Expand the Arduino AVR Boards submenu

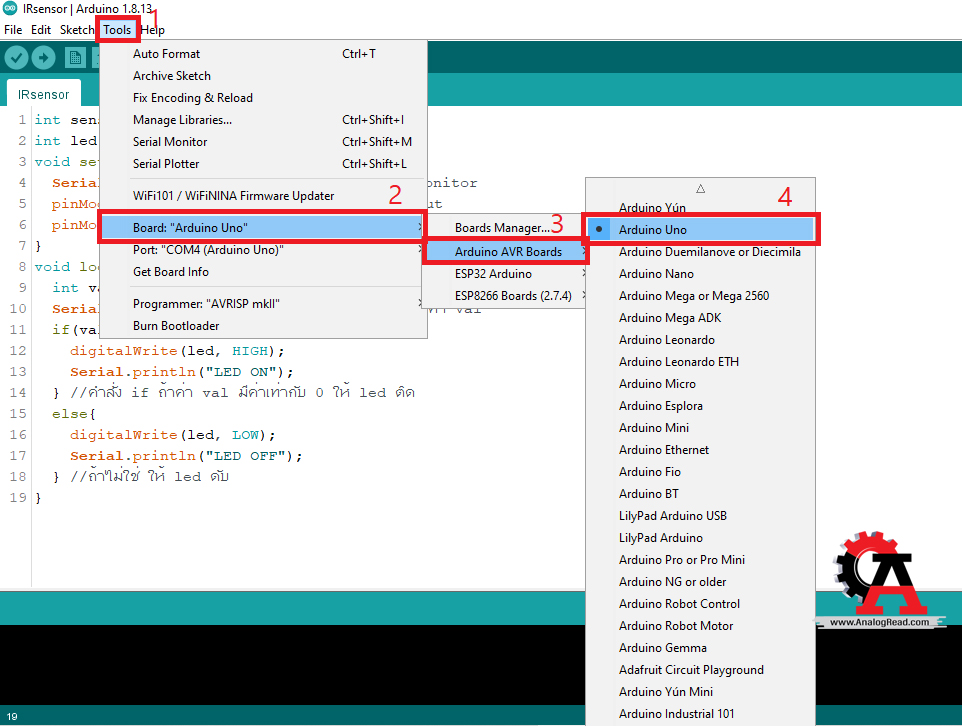coord(506,252)
